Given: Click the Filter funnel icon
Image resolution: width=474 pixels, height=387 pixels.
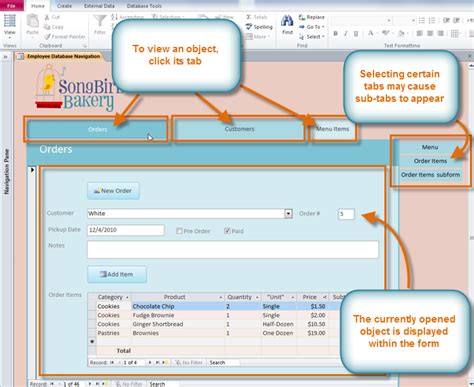Looking at the screenshot, I should (x=100, y=21).
